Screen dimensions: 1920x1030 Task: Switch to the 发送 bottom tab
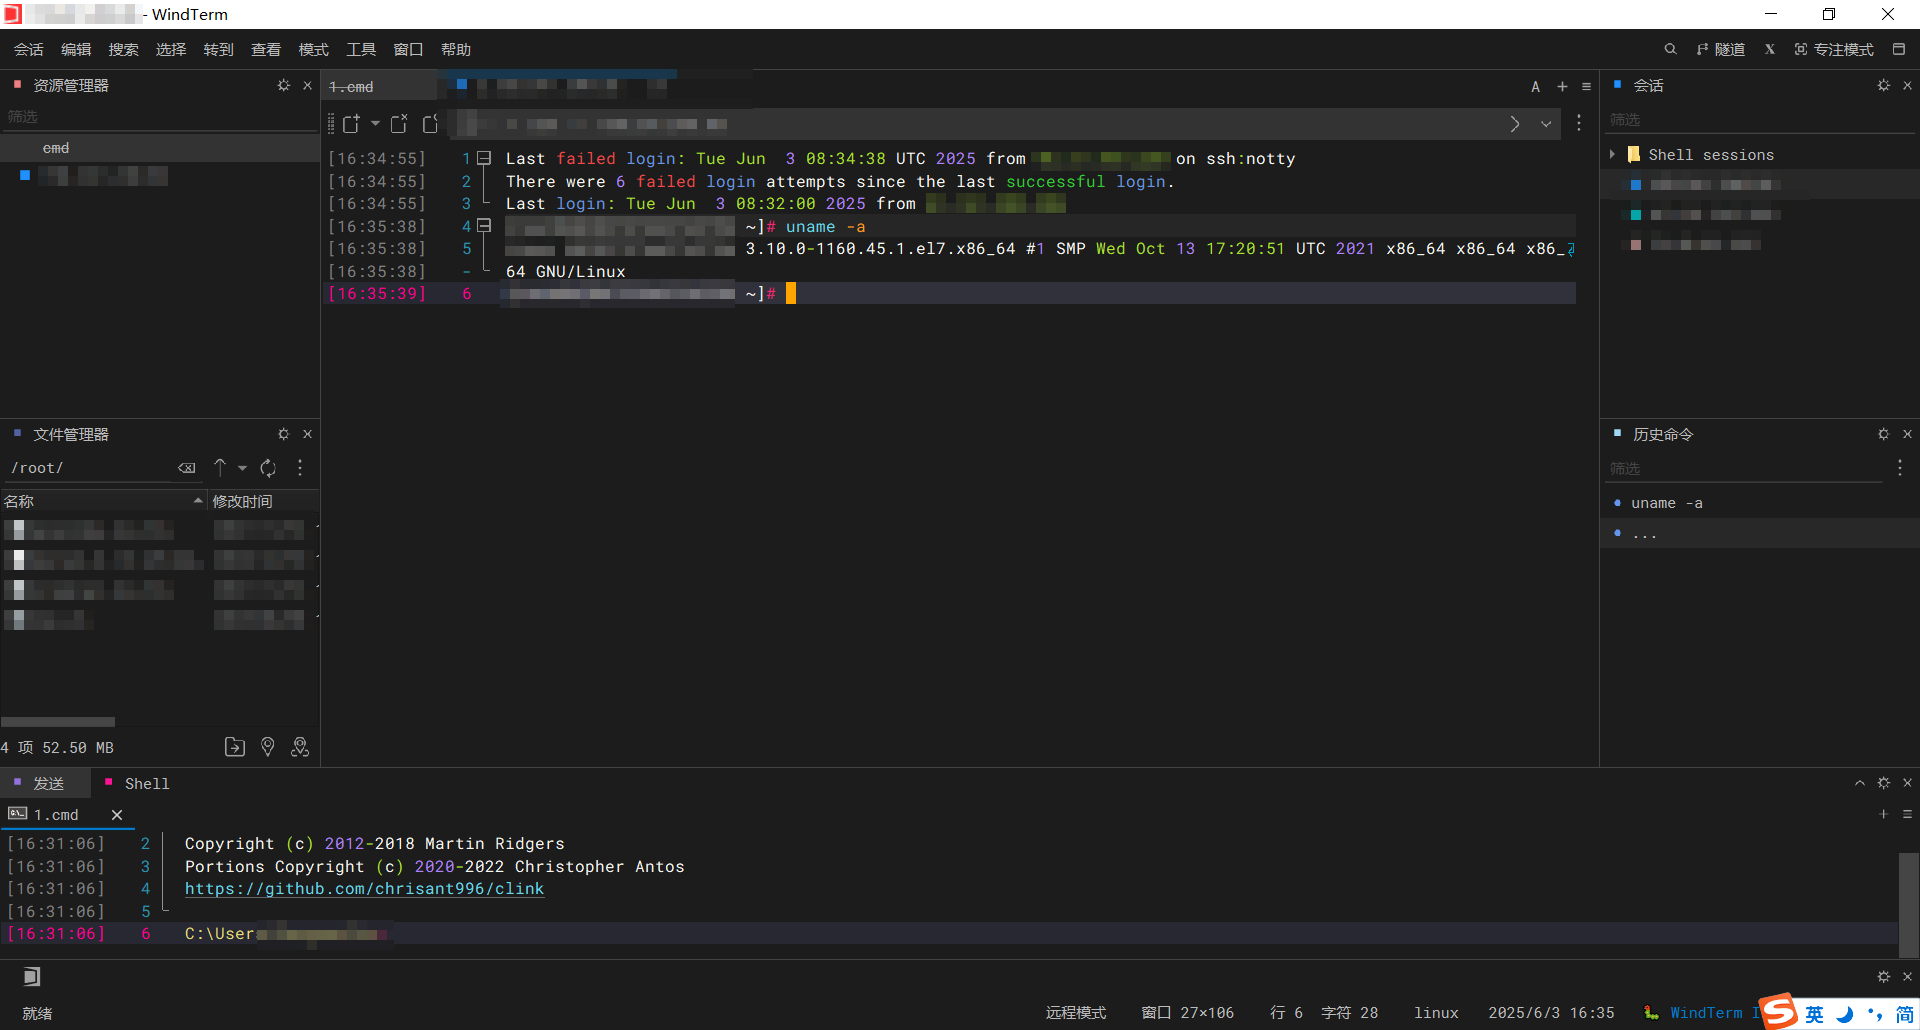tap(46, 783)
